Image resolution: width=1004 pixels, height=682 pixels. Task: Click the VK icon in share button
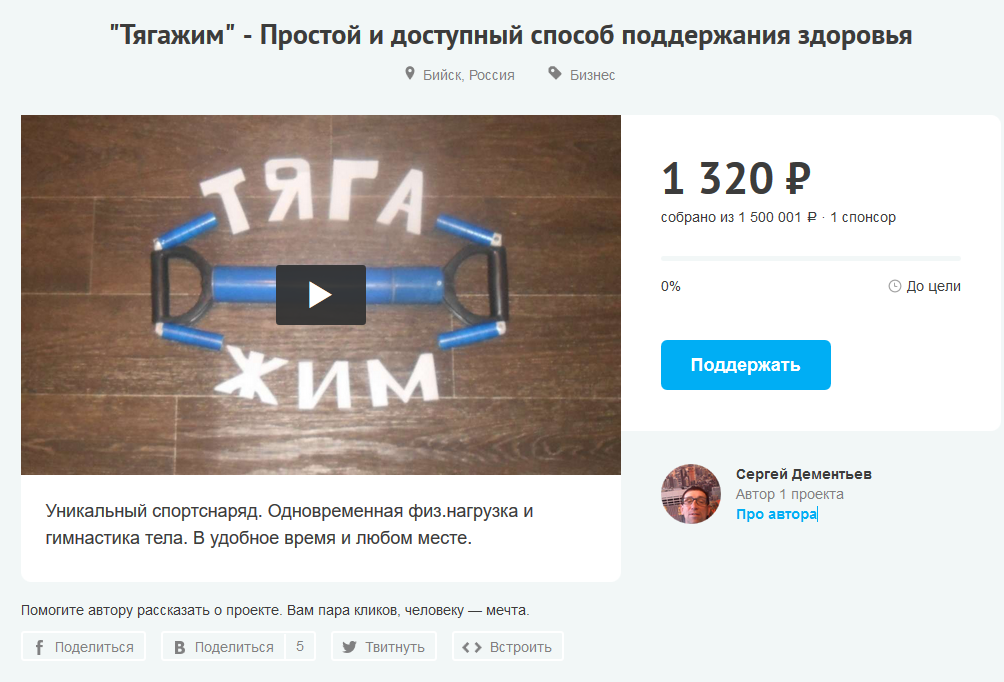pyautogui.click(x=180, y=647)
